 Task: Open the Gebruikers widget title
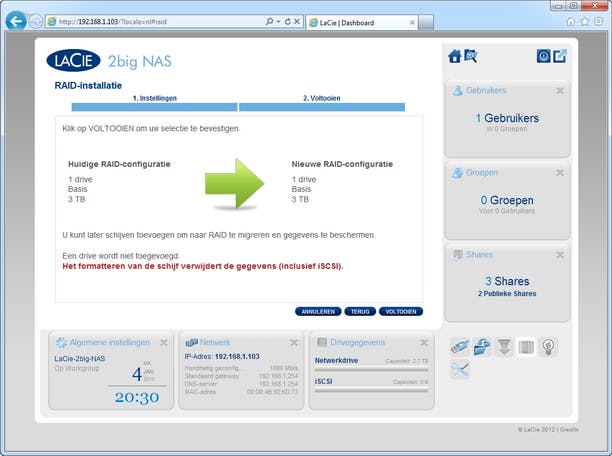coord(486,91)
